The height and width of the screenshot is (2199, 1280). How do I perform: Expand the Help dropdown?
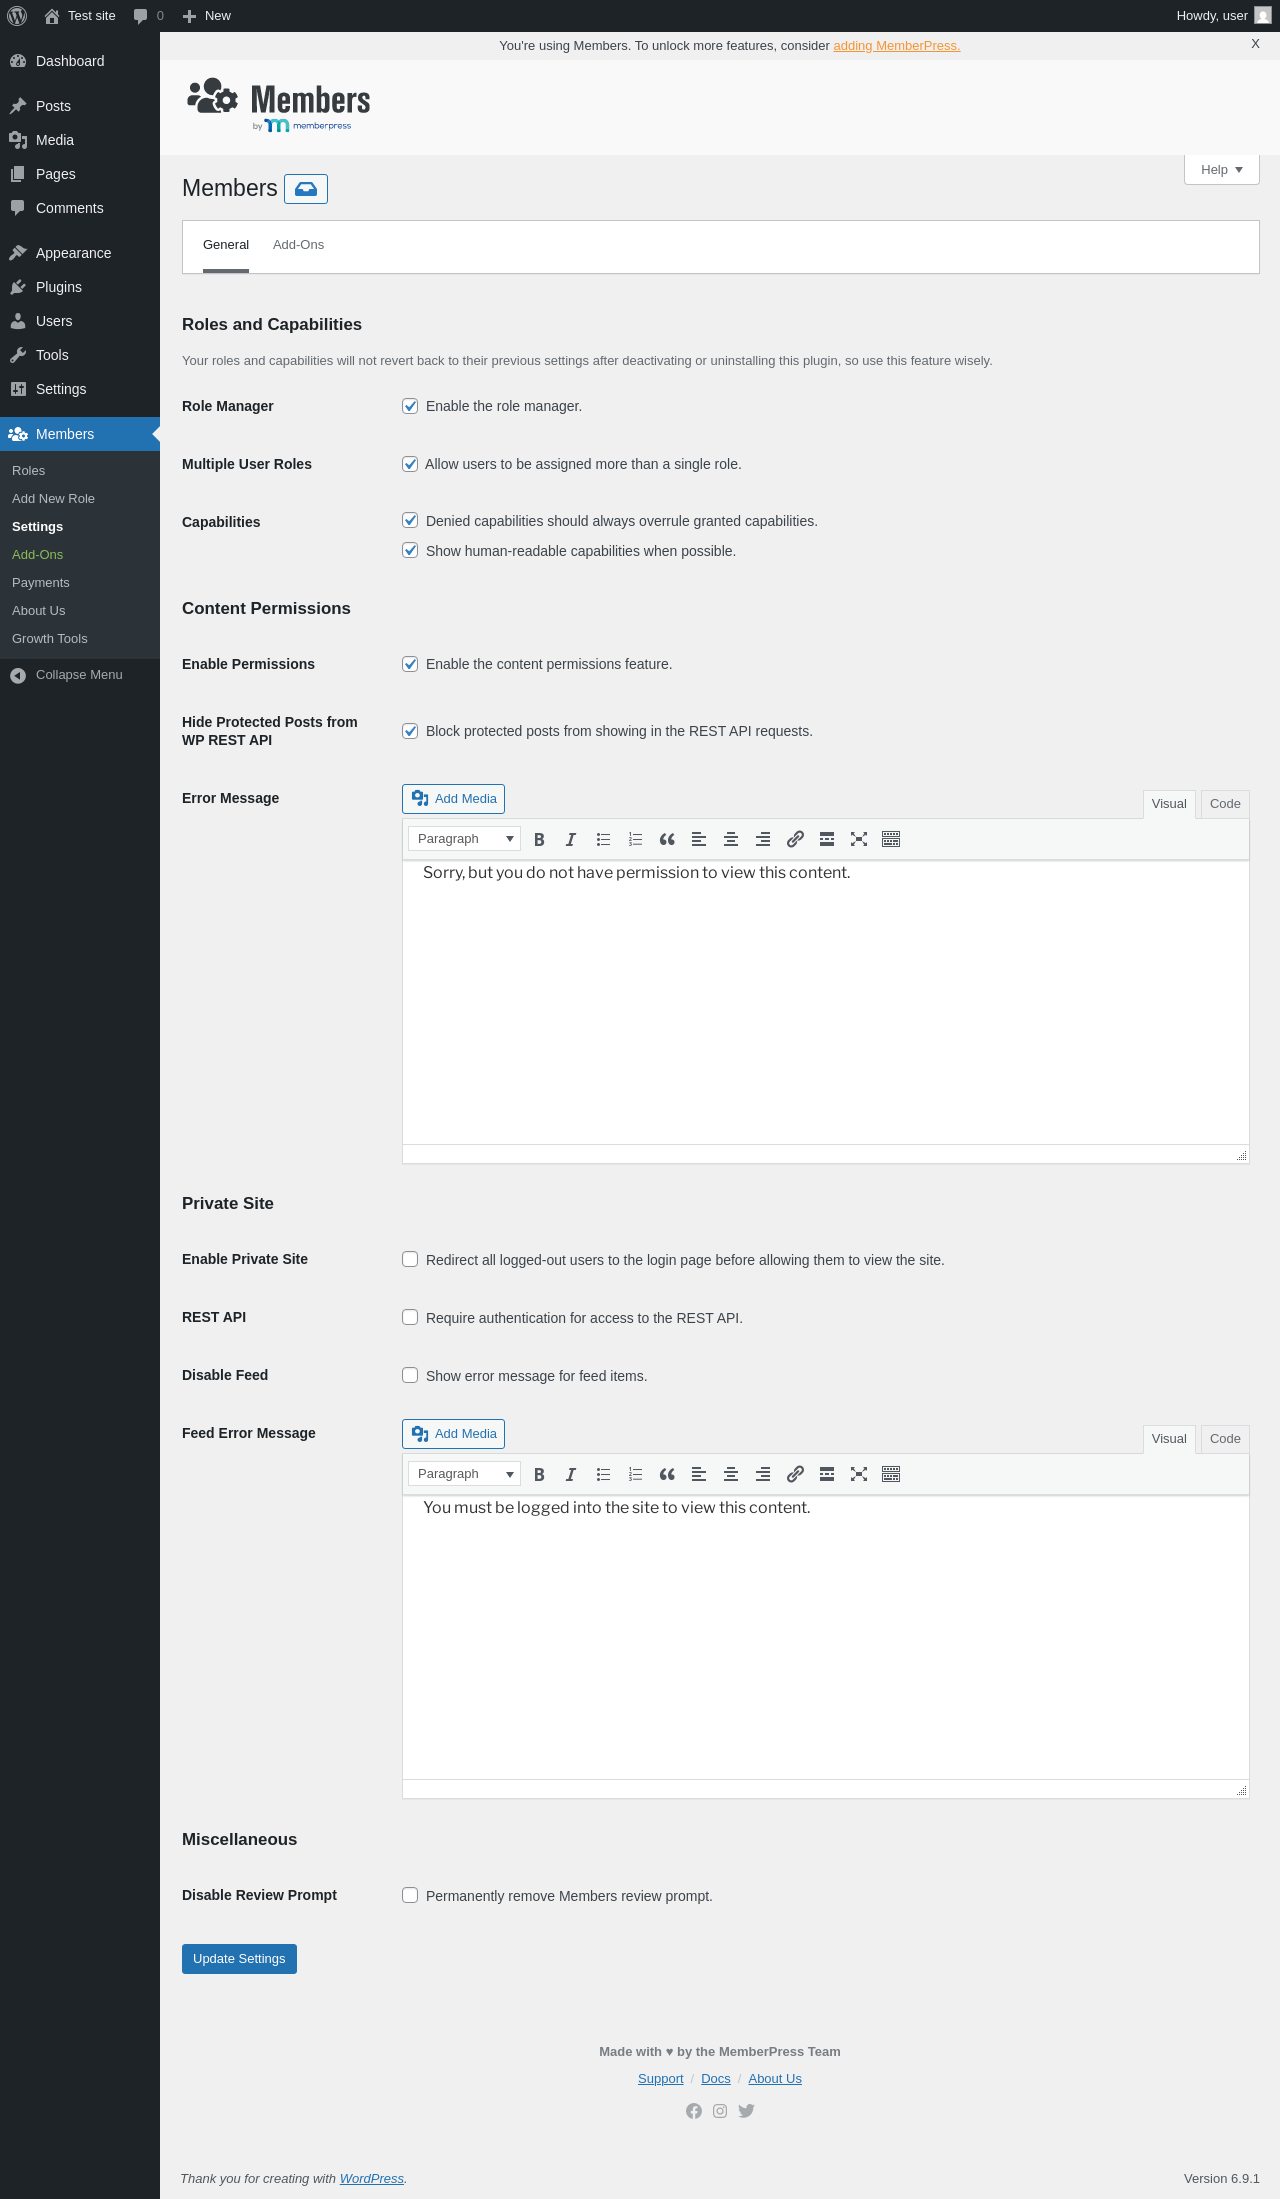1221,170
